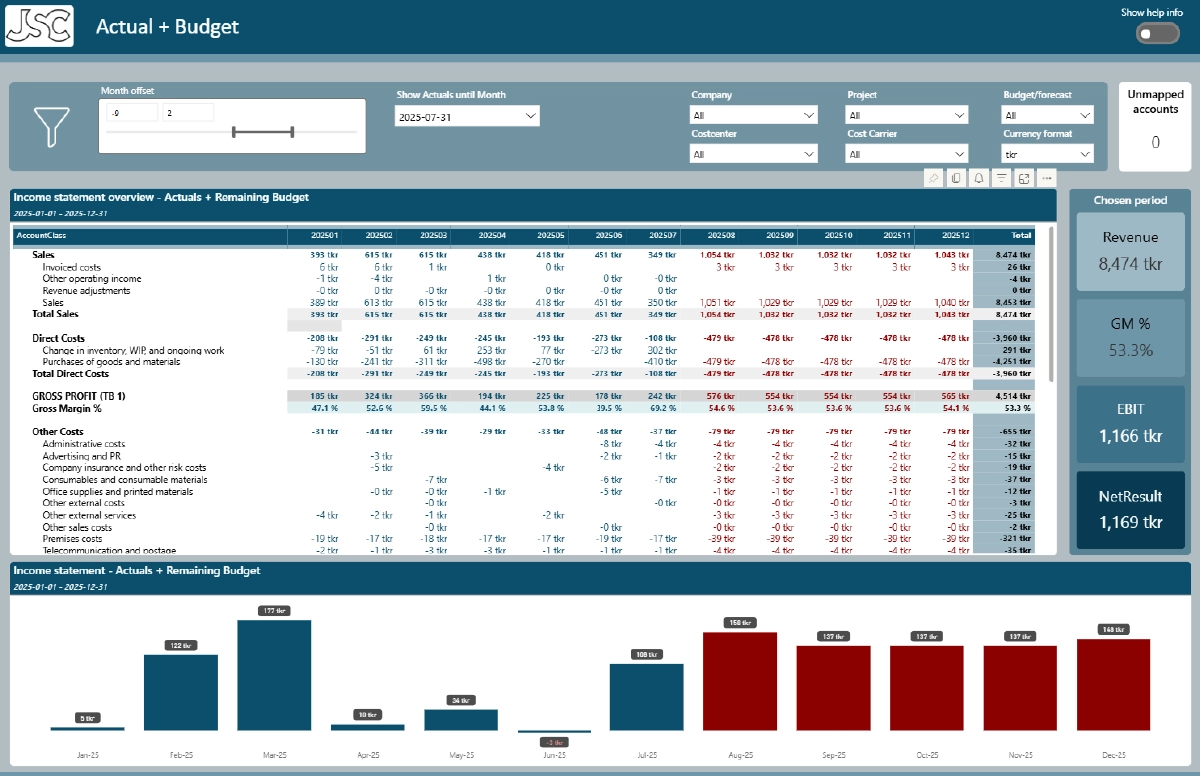Open the Cost Carrier dropdown
This screenshot has width=1200, height=776.
point(906,153)
